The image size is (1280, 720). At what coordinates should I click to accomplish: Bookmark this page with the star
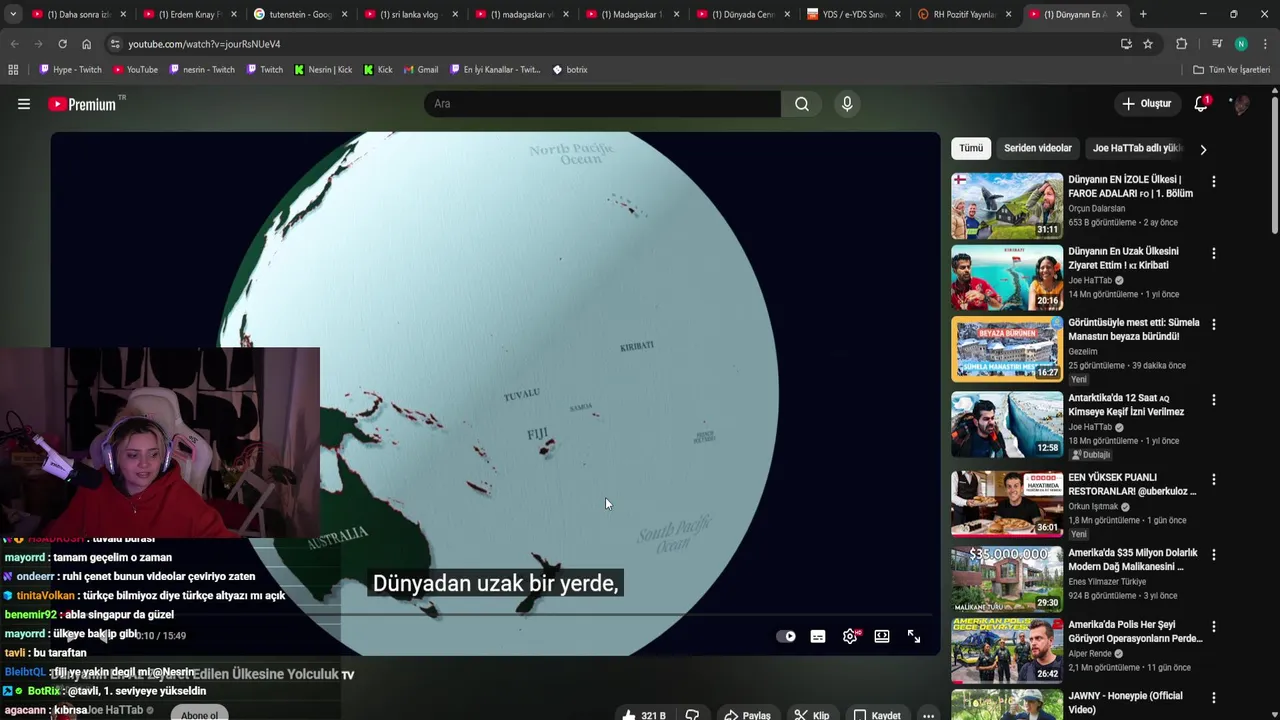click(1148, 44)
